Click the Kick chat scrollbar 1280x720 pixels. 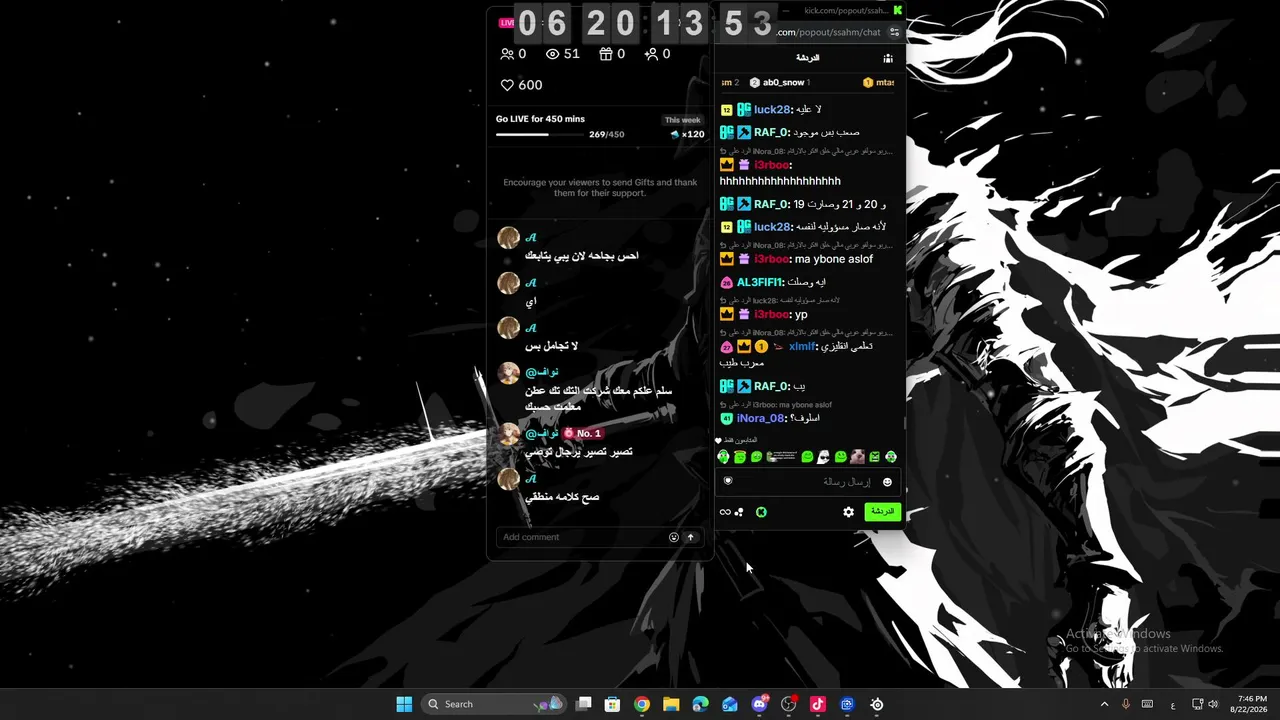pos(904,423)
